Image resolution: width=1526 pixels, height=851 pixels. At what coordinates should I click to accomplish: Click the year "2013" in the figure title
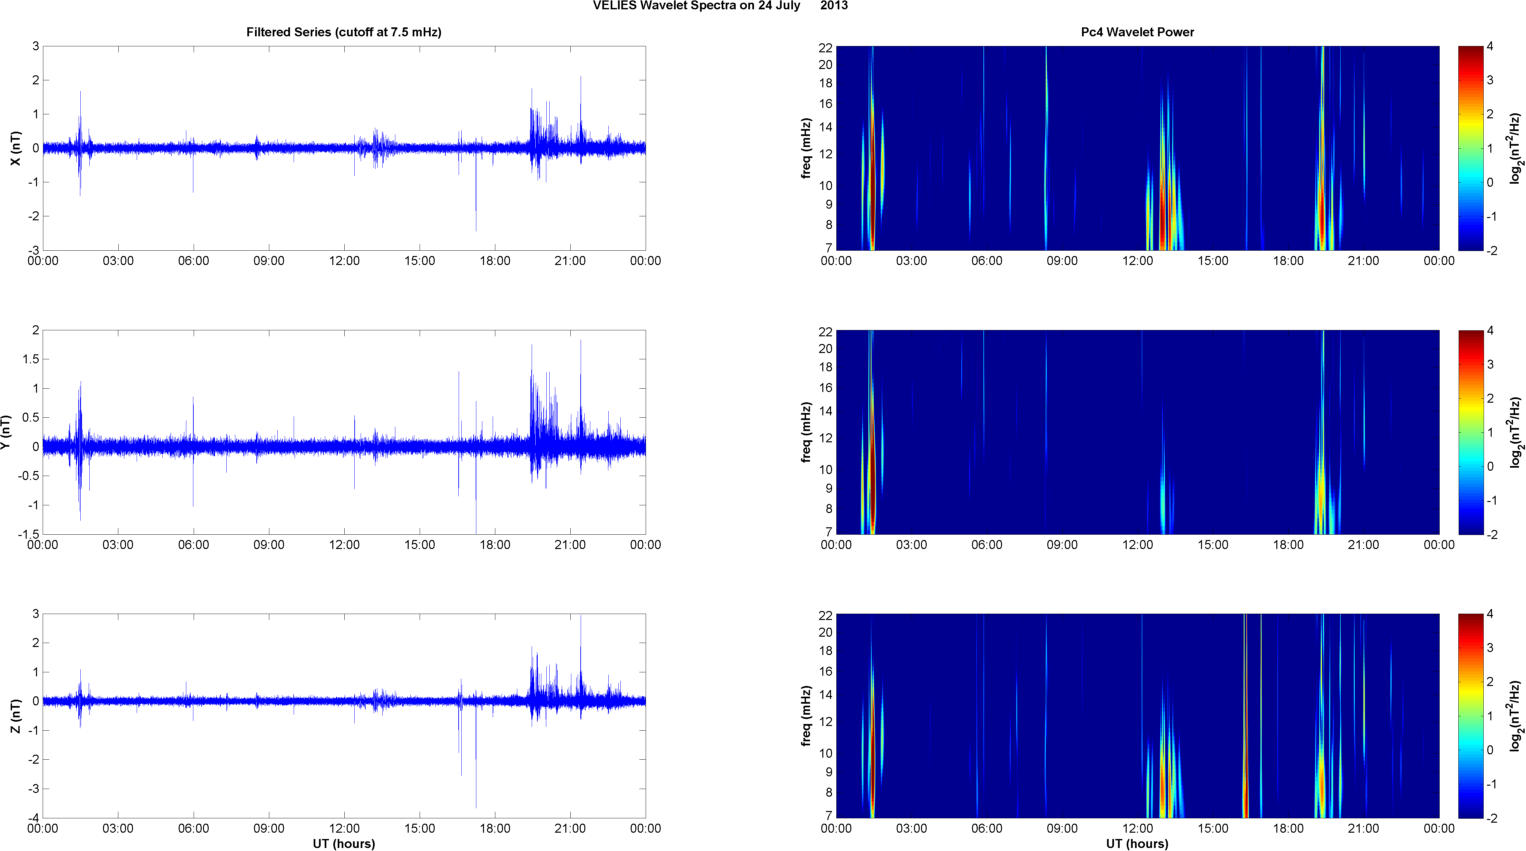pyautogui.click(x=834, y=6)
